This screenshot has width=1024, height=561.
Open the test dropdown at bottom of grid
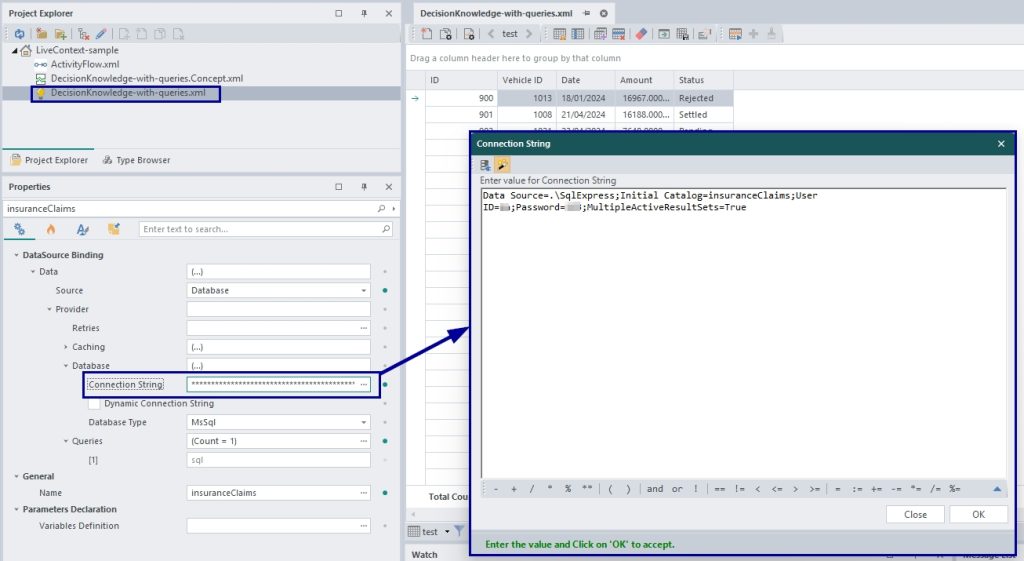pyautogui.click(x=447, y=532)
